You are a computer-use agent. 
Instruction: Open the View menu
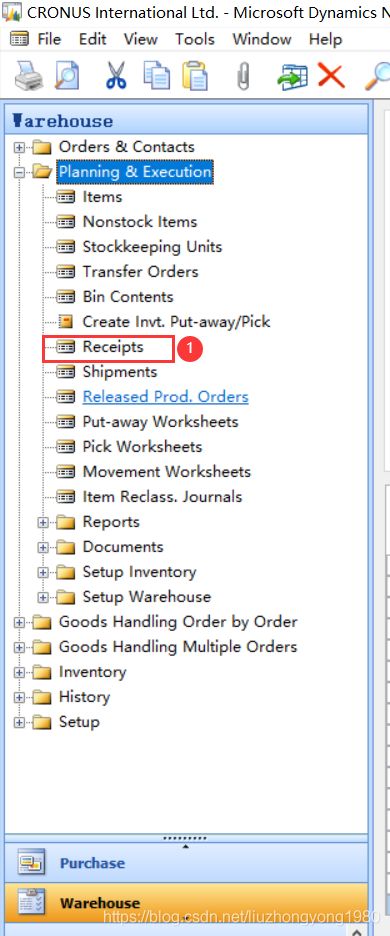(140, 39)
